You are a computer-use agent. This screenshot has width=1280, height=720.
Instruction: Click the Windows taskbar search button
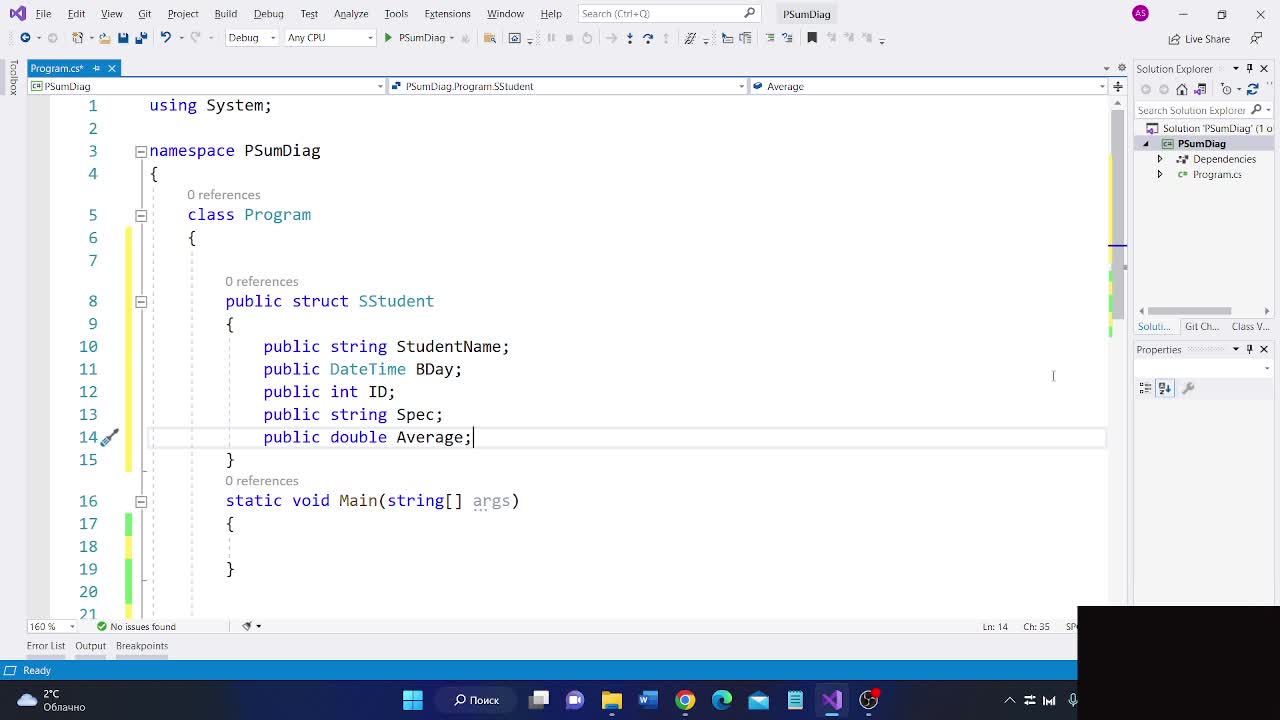point(477,700)
